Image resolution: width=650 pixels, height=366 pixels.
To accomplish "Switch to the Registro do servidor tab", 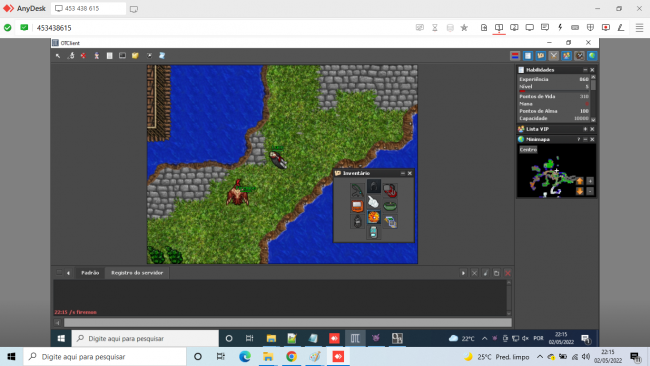I will (137, 273).
